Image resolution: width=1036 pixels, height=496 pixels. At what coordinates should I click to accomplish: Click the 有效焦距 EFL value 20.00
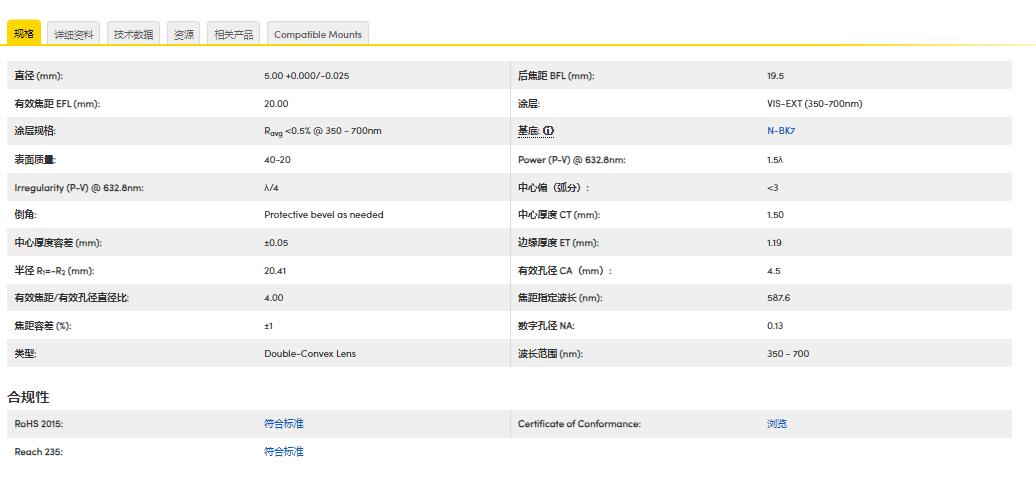276,104
